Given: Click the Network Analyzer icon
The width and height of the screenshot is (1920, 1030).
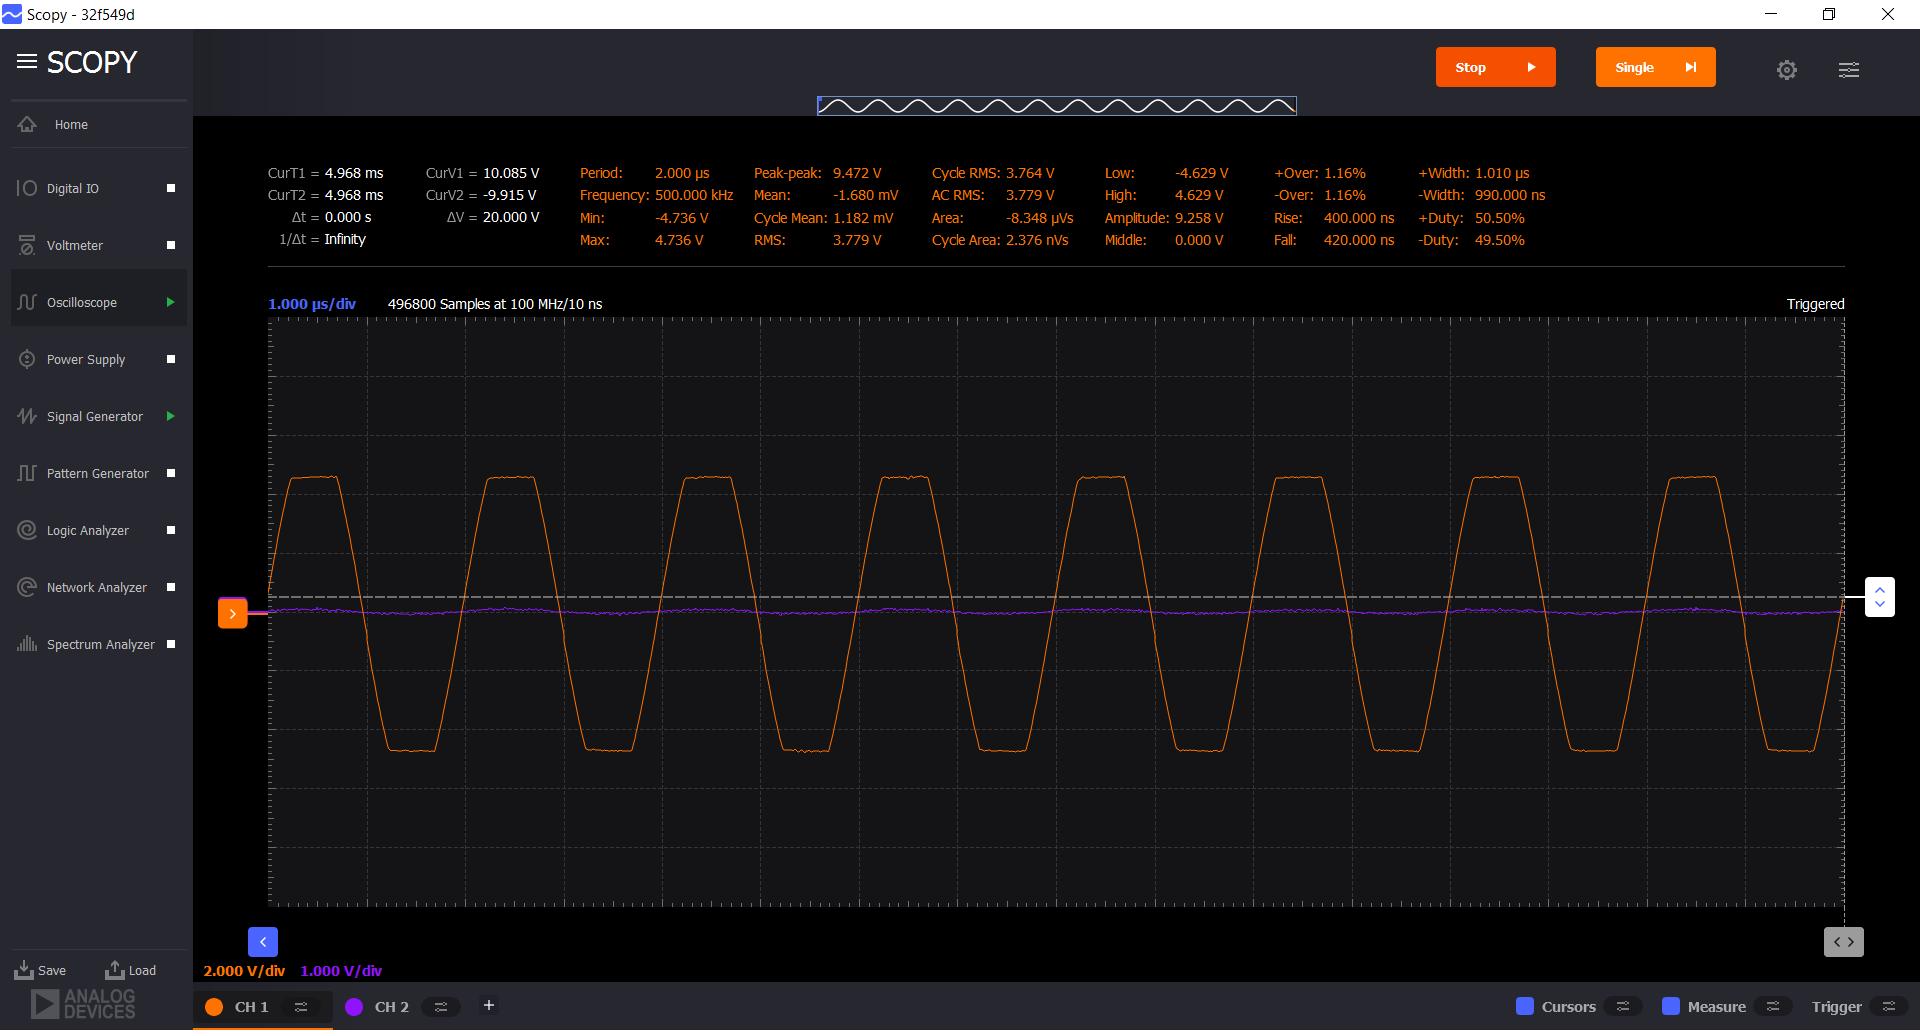Looking at the screenshot, I should pos(27,587).
